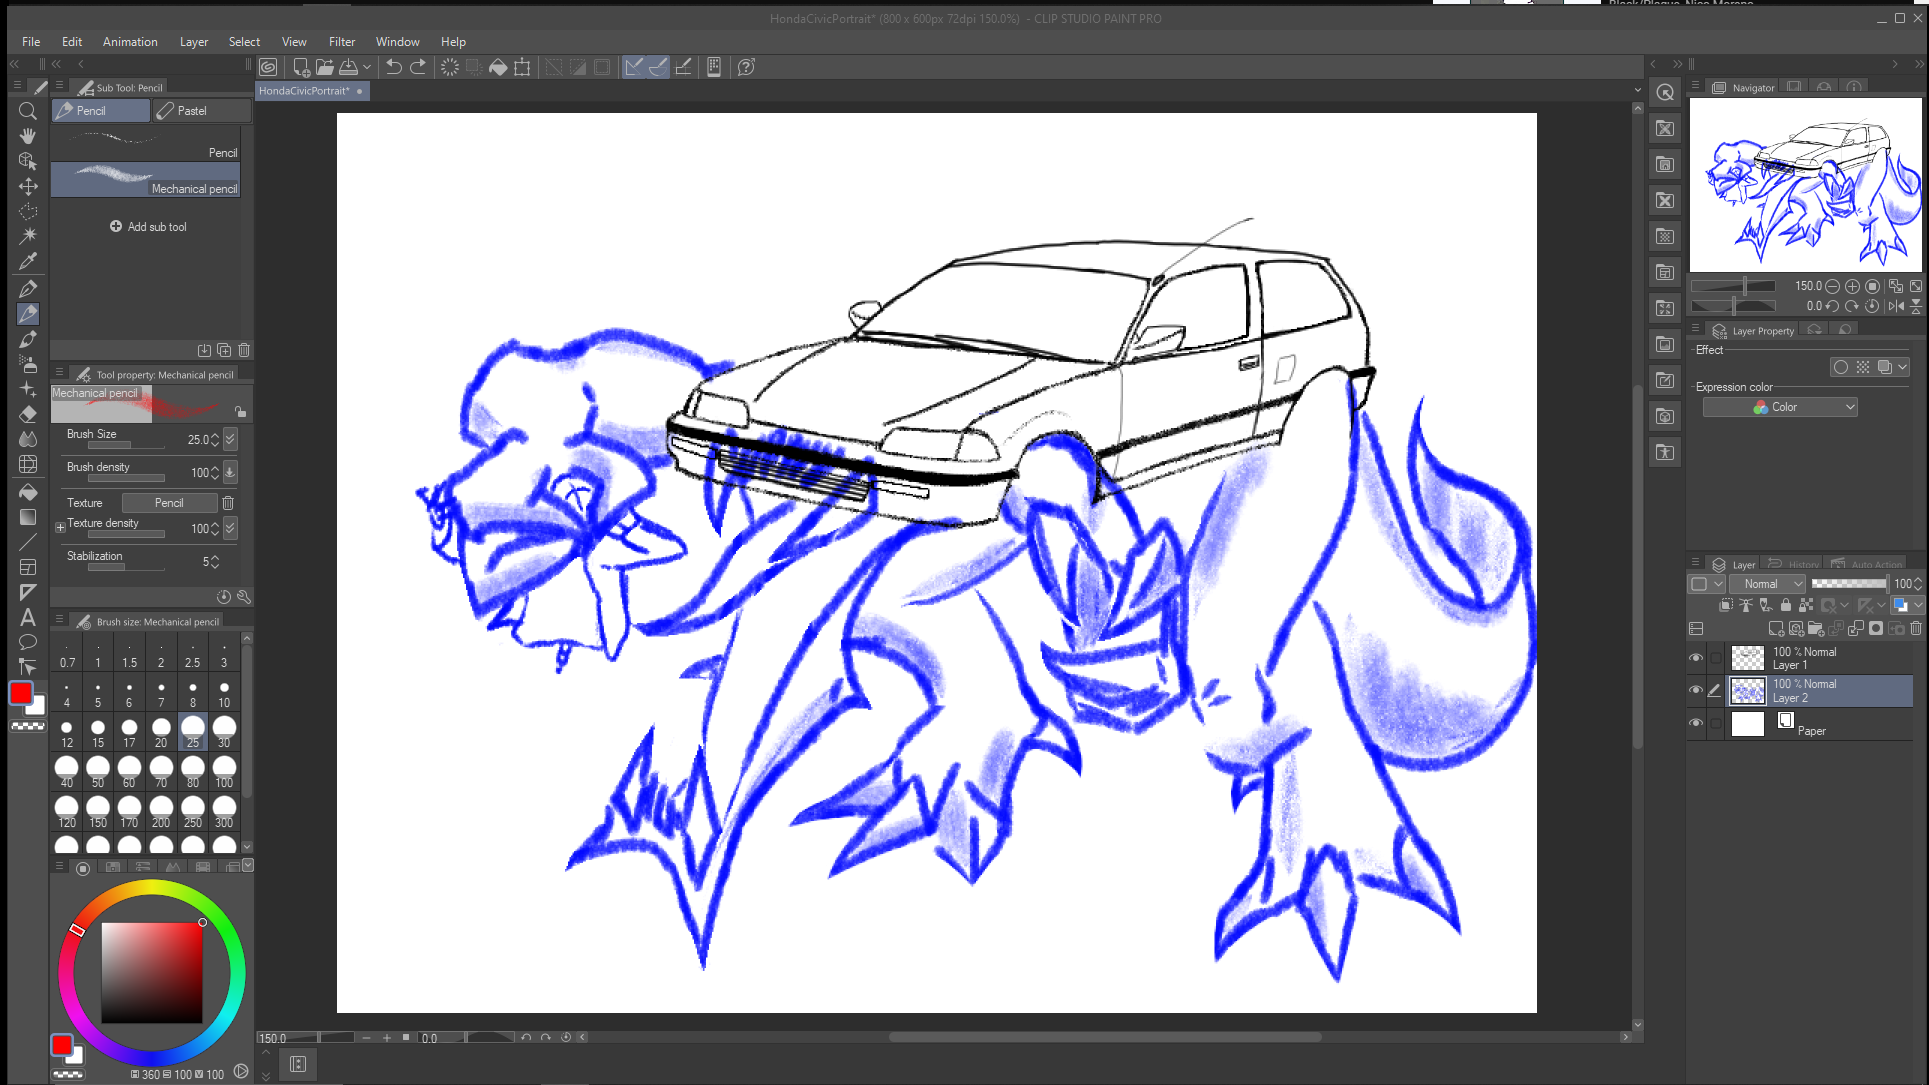Select the Magnifier zoom tool
Screen dimensions: 1929x1085
point(28,111)
